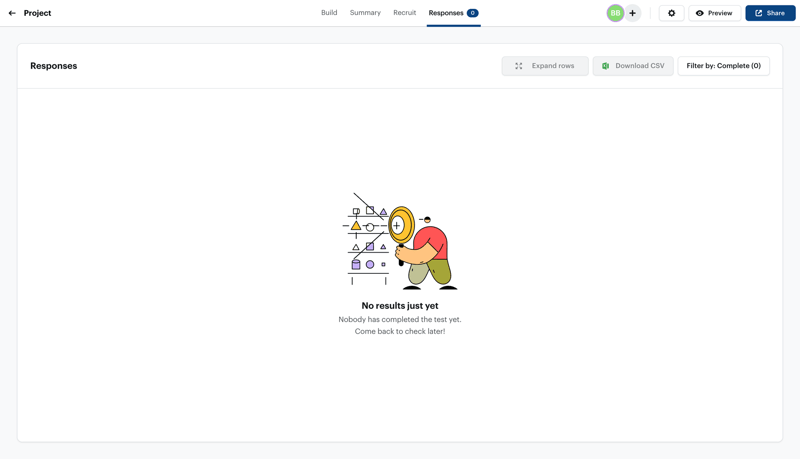Click the Responses count badge showing 0
Screen dimensions: 800x459
(472, 13)
